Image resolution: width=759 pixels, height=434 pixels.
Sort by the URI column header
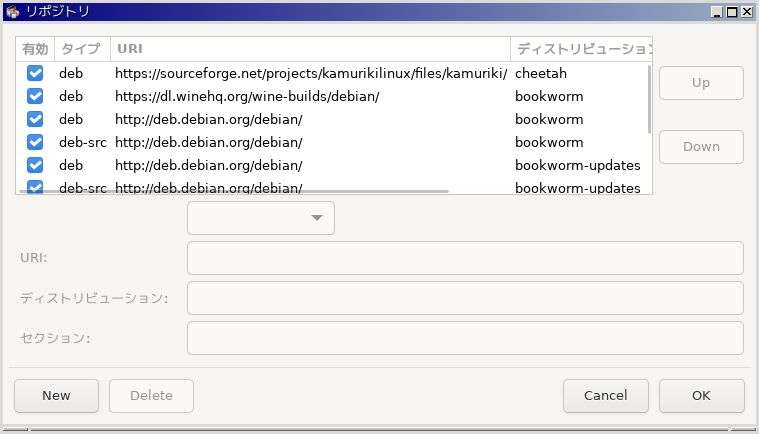310,49
